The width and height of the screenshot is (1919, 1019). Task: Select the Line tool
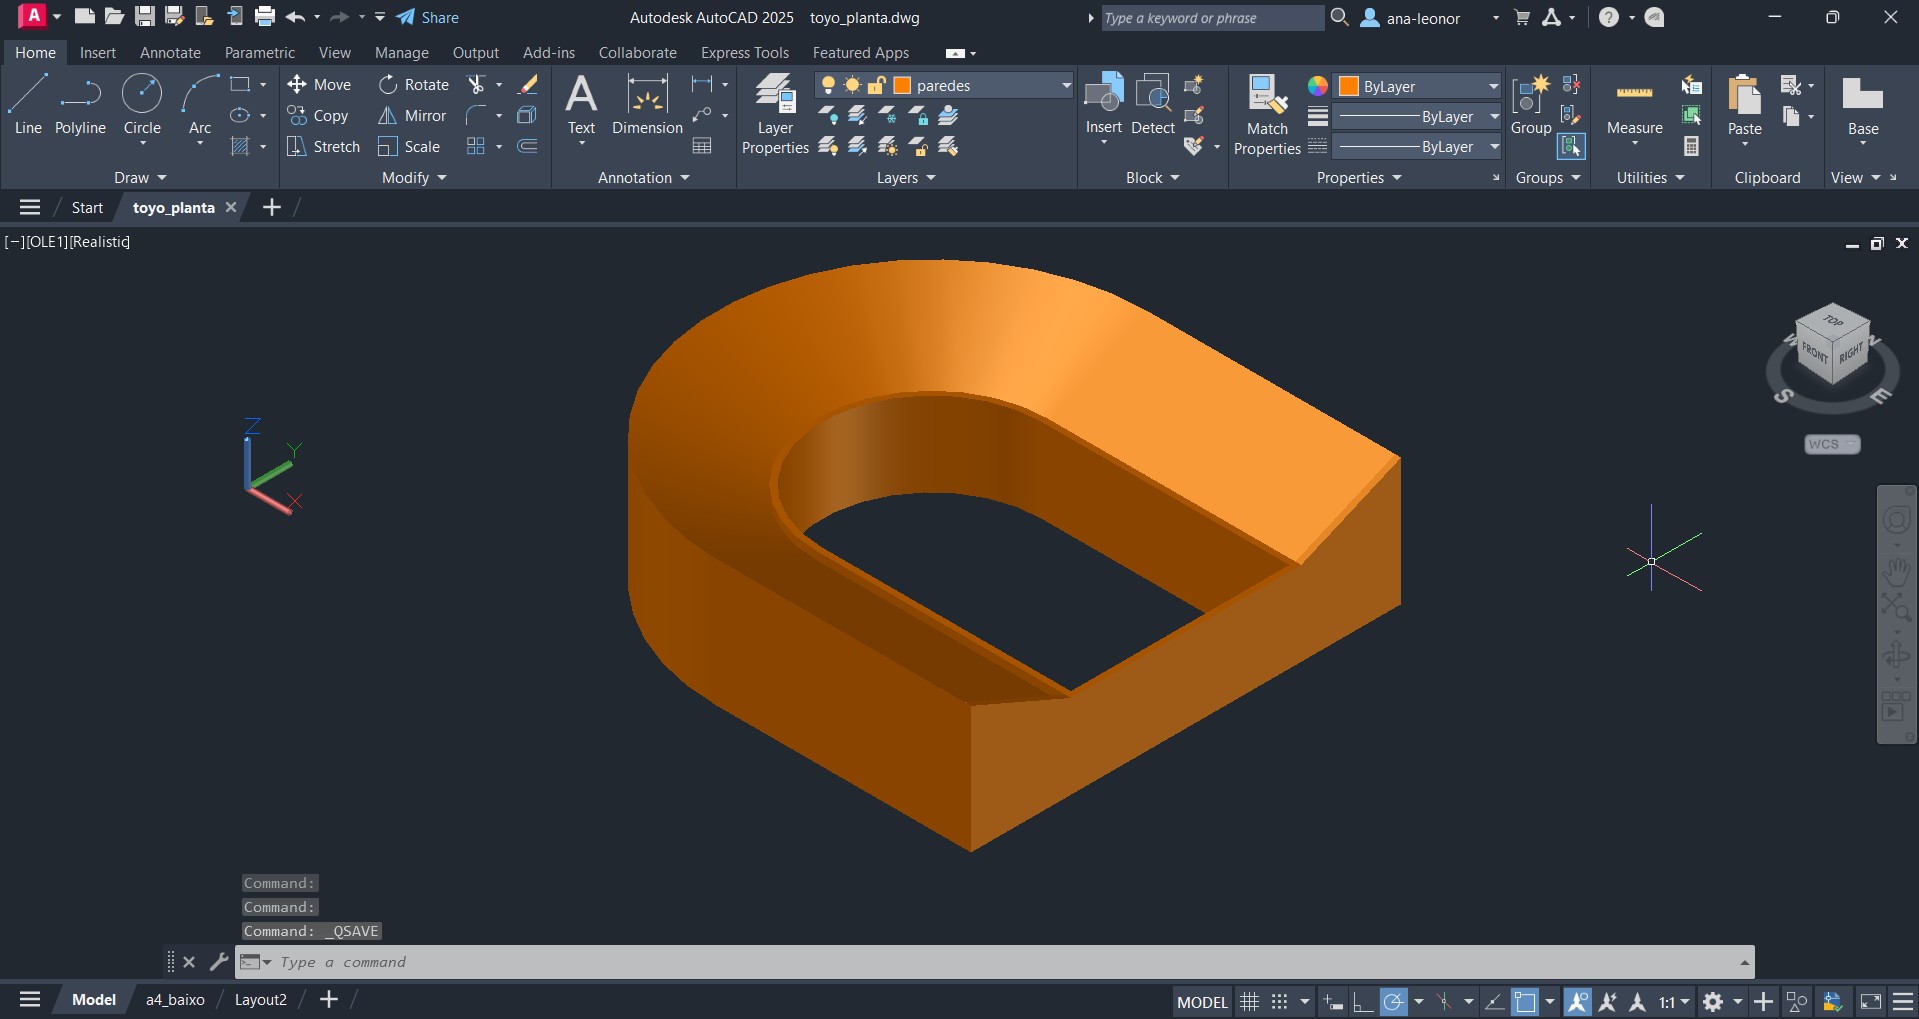pyautogui.click(x=28, y=104)
